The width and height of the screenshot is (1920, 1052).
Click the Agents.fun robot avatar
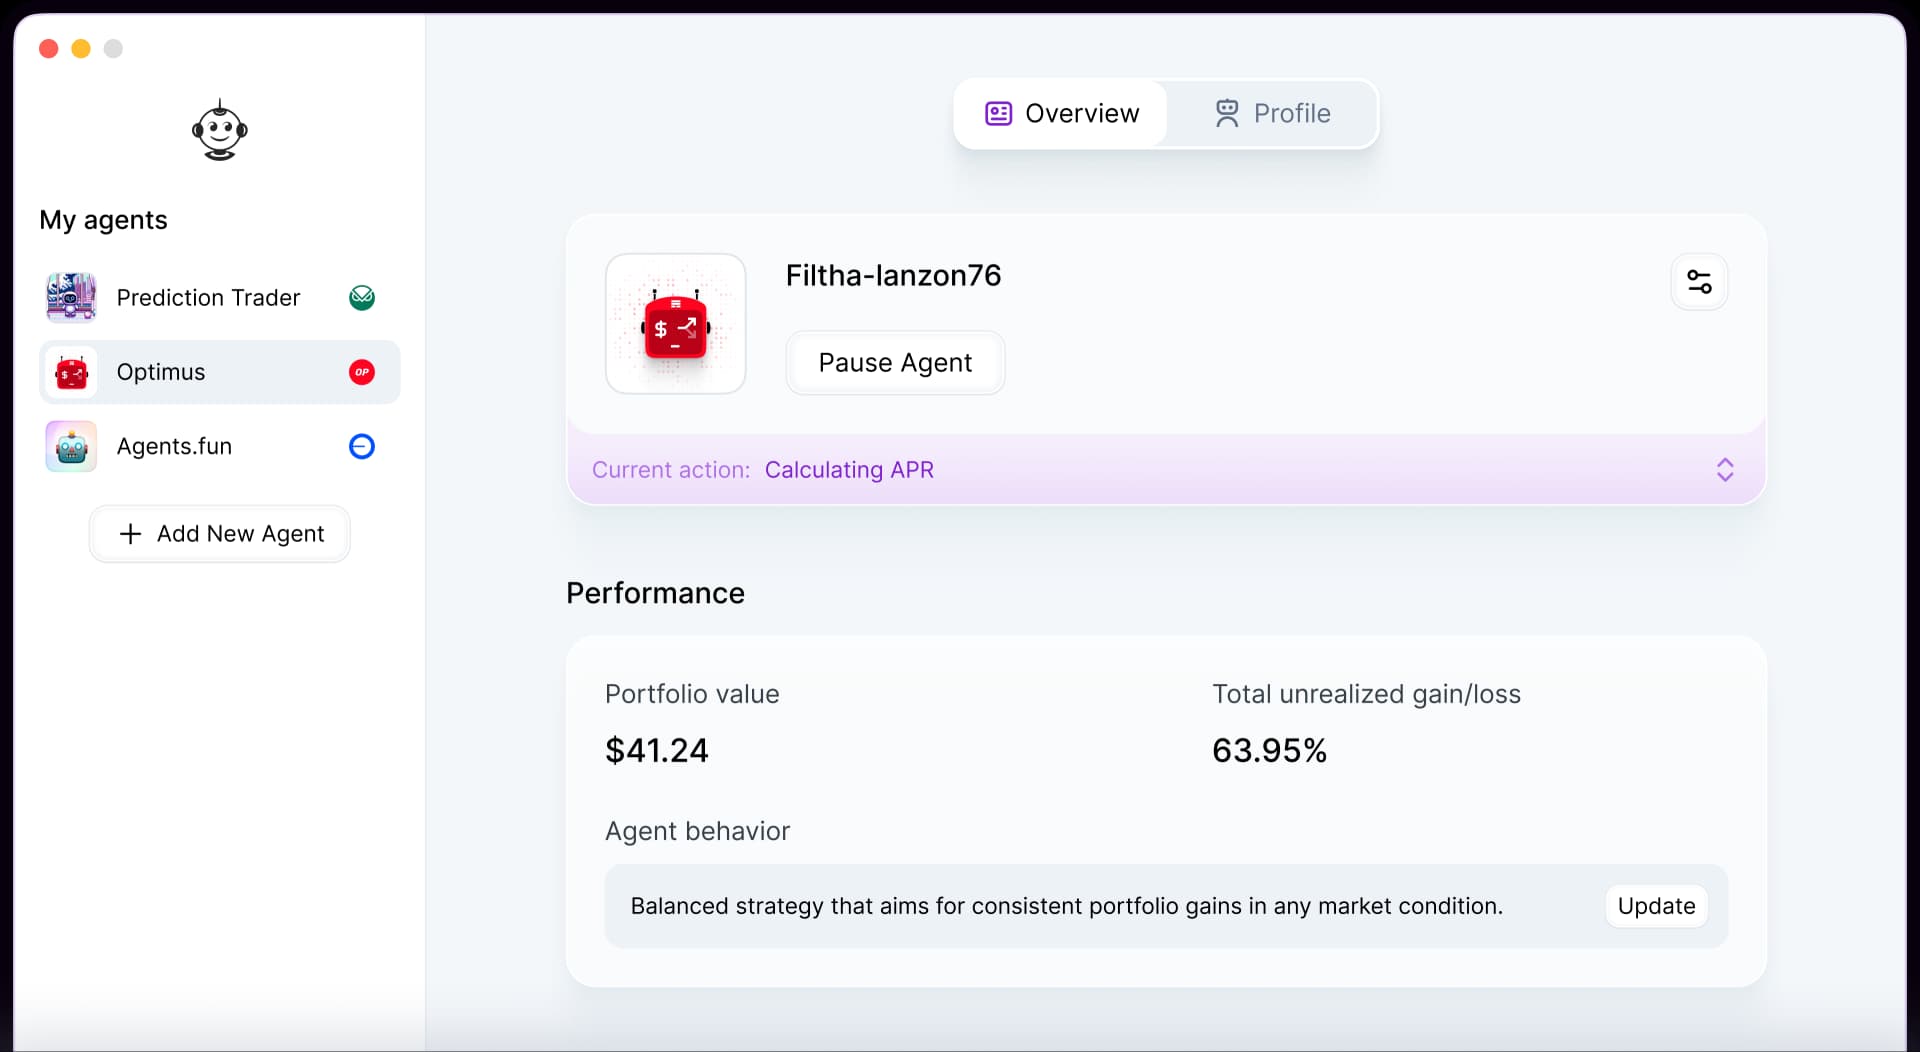(71, 446)
